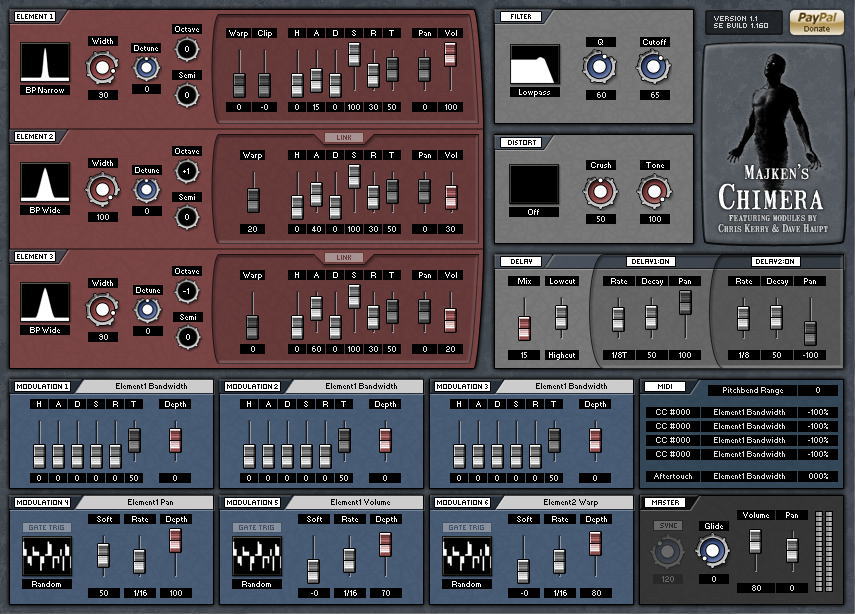The image size is (855, 614).
Task: Enable GATE TRIG on Modulation 6
Action: coord(466,527)
